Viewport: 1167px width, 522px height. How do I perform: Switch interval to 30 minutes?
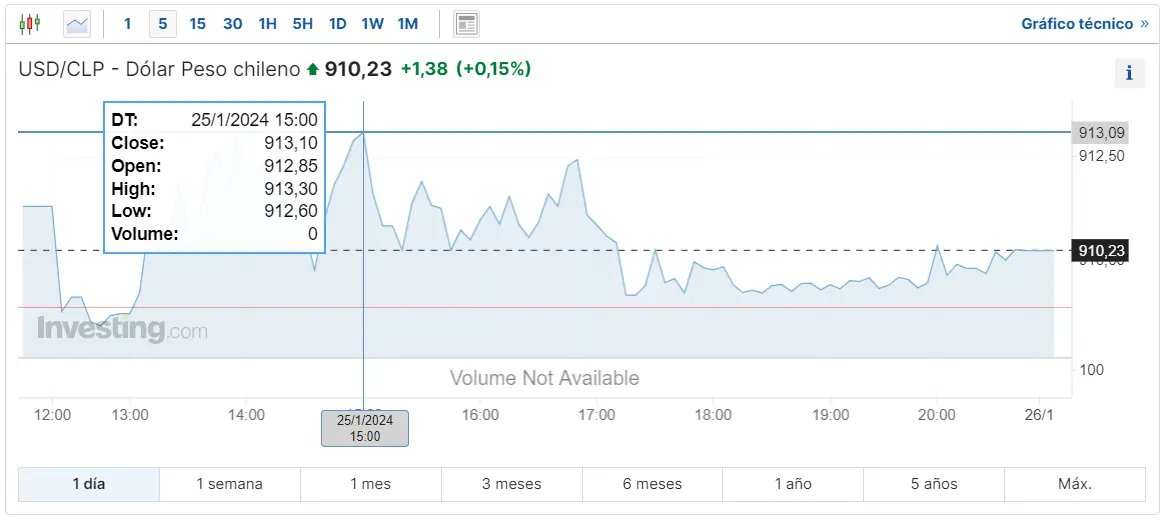coord(232,24)
